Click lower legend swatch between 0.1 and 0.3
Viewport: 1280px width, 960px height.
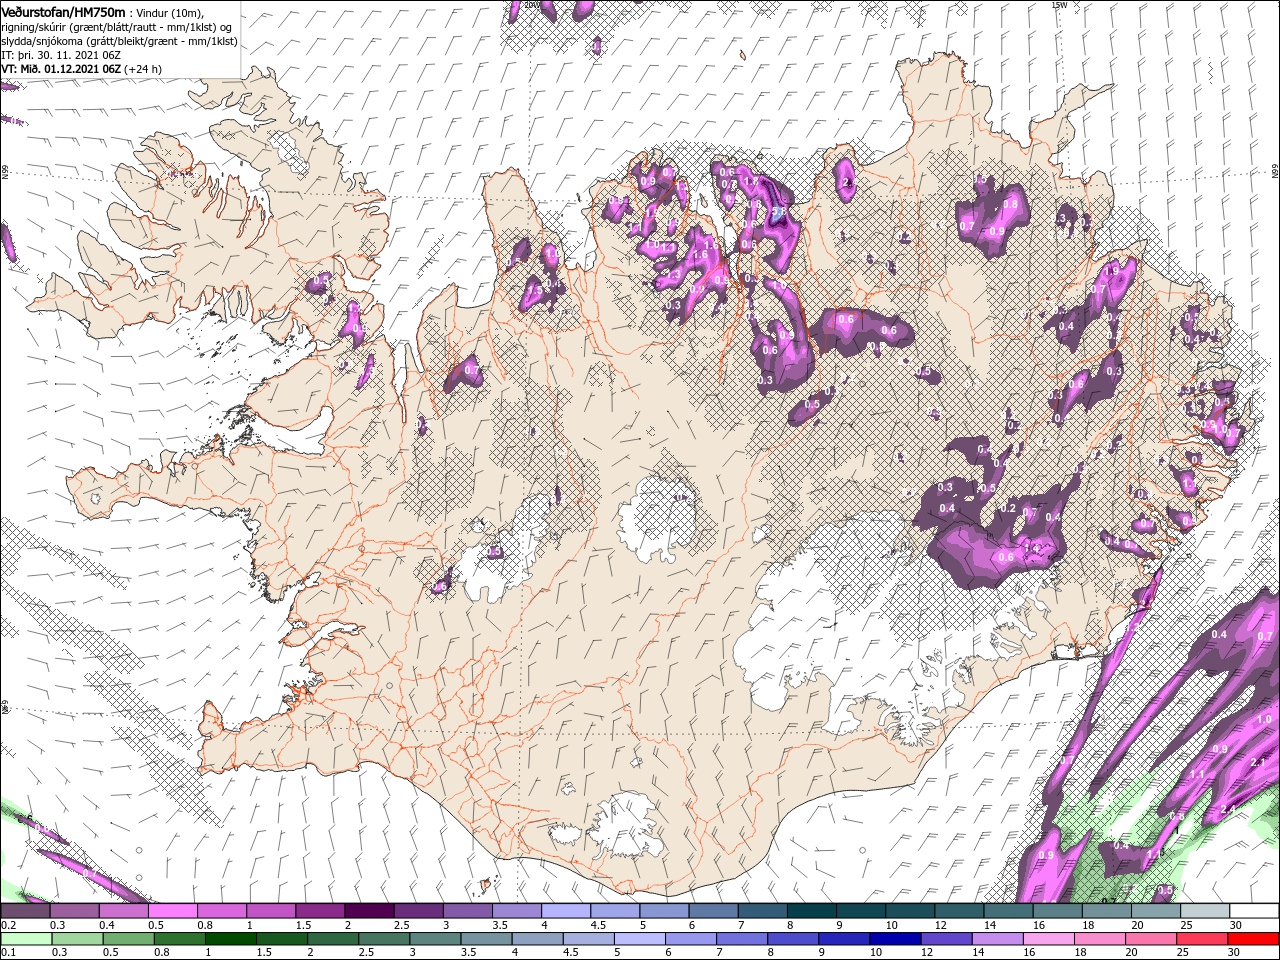pos(25,938)
